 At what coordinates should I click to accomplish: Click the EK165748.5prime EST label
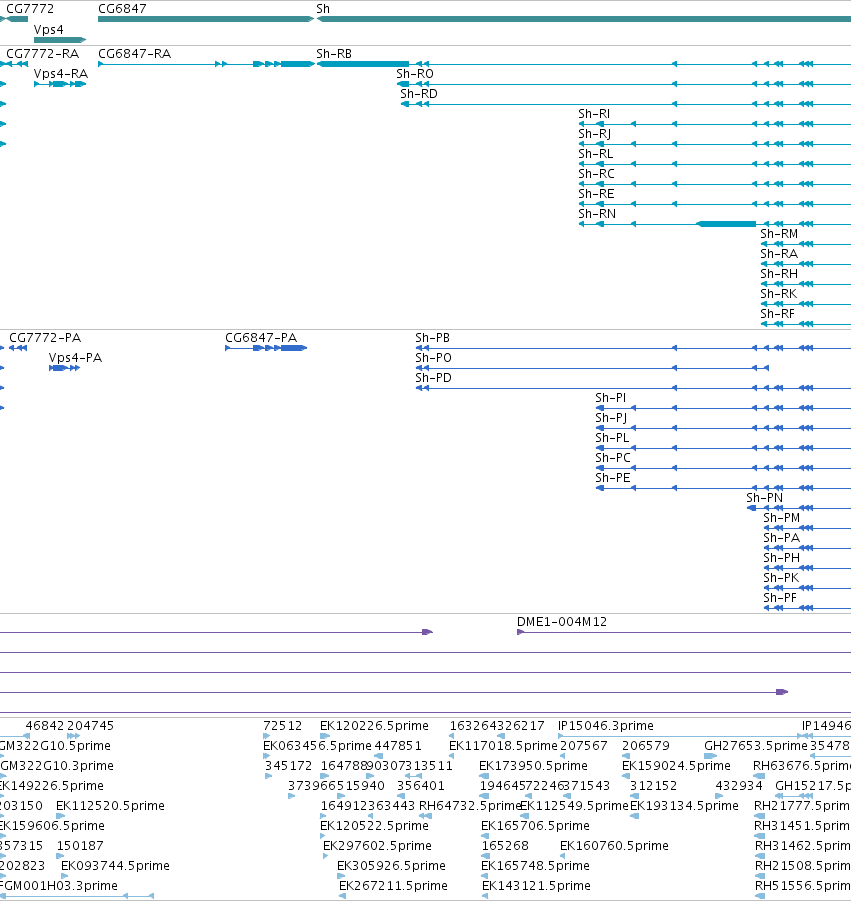tap(535, 866)
